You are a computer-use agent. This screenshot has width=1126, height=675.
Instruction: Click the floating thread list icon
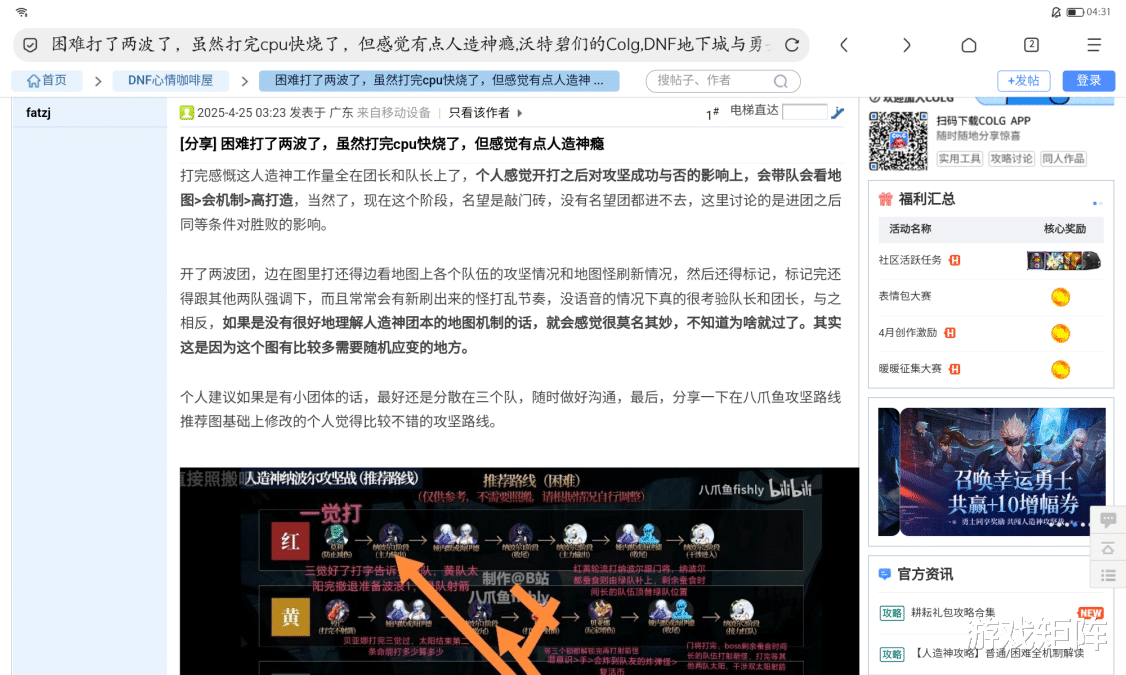click(x=1108, y=575)
